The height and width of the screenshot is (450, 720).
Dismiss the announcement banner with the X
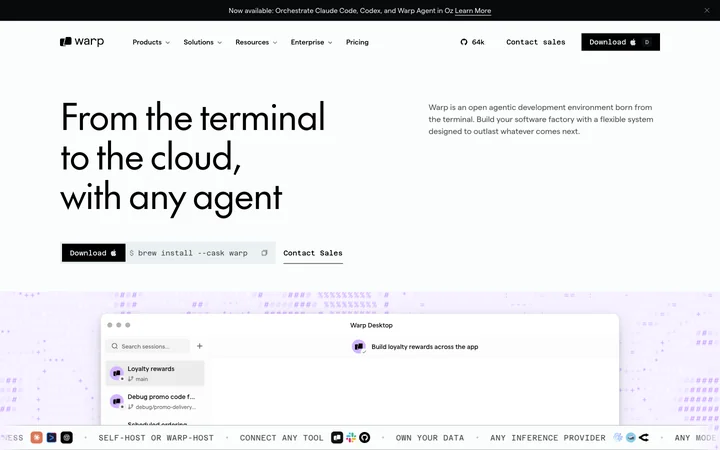(x=707, y=10)
